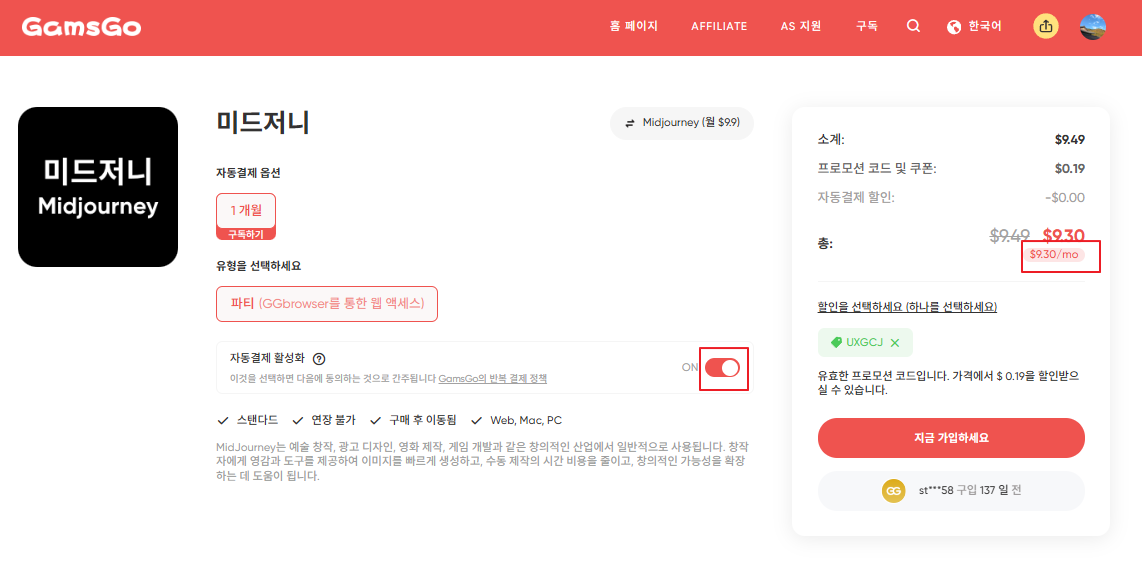Click the 구매 후 이동됨 feature label
The image size is (1142, 569).
(x=422, y=420)
